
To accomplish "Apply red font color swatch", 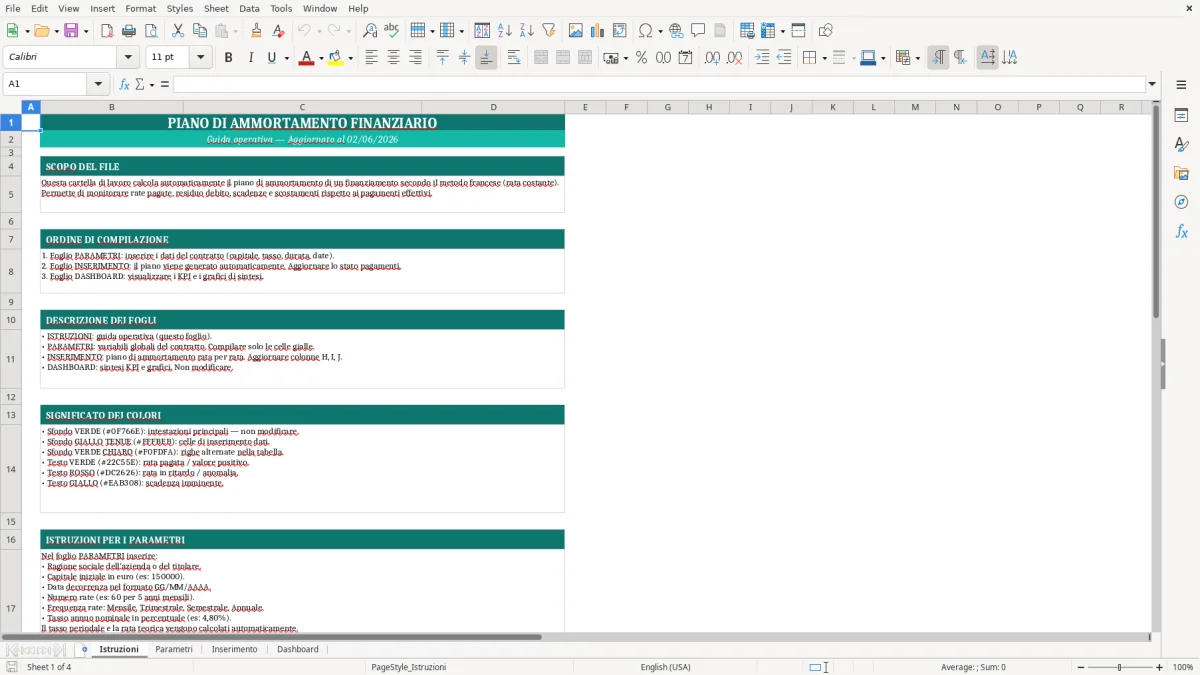I will [x=305, y=58].
